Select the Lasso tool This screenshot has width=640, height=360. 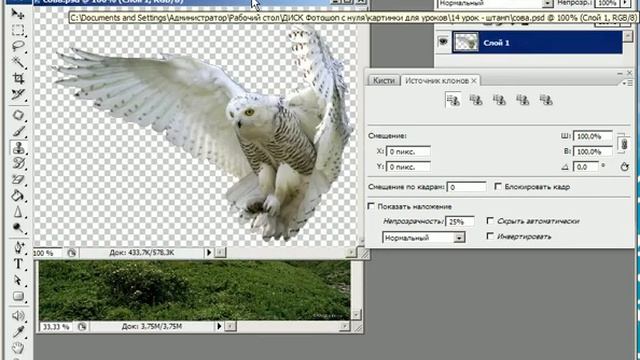[18, 46]
